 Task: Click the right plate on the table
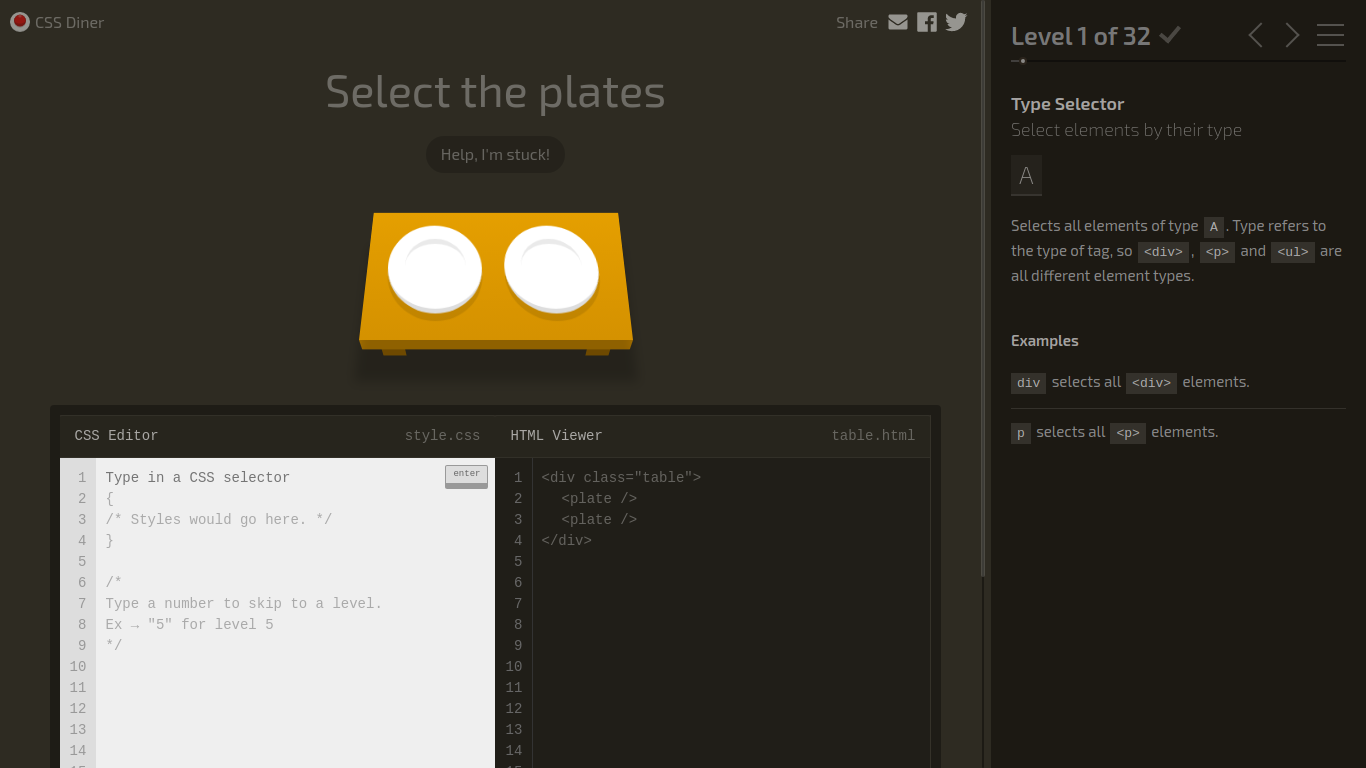point(551,269)
